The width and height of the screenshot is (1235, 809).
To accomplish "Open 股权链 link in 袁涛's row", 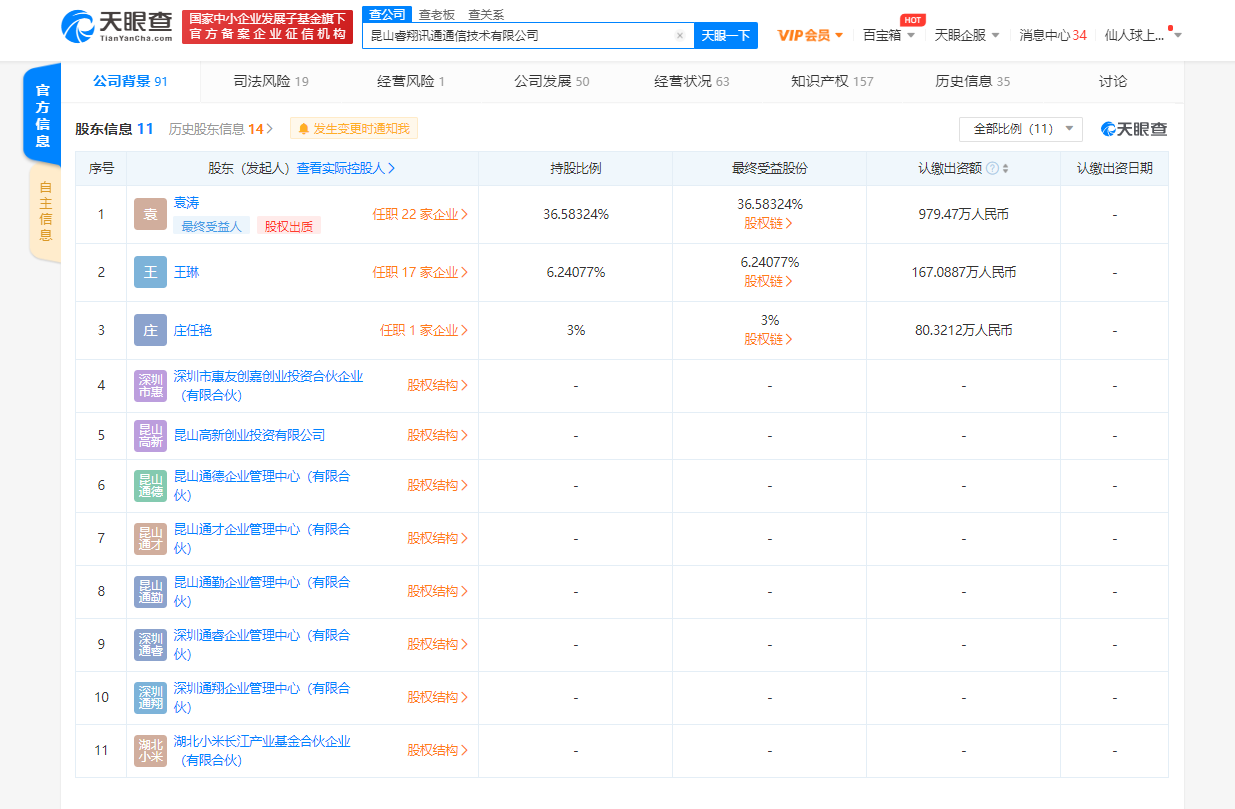I will [769, 224].
